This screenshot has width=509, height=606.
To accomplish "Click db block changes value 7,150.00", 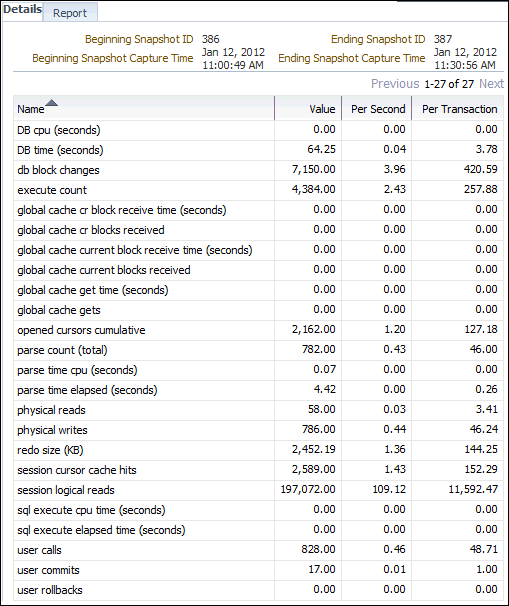I will click(313, 169).
